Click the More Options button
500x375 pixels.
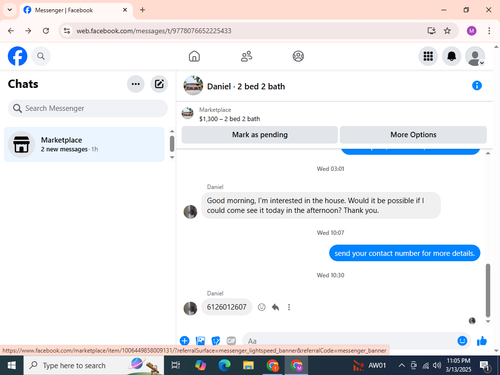pos(413,135)
